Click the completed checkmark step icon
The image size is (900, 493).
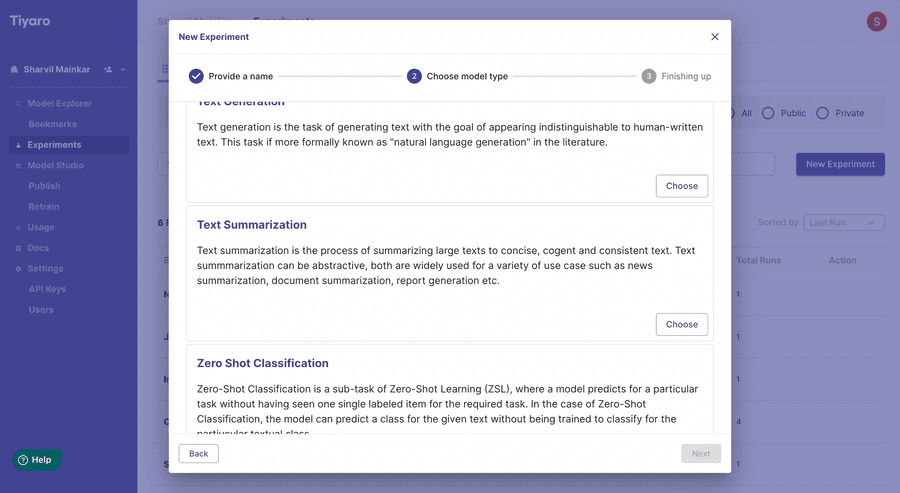click(196, 76)
